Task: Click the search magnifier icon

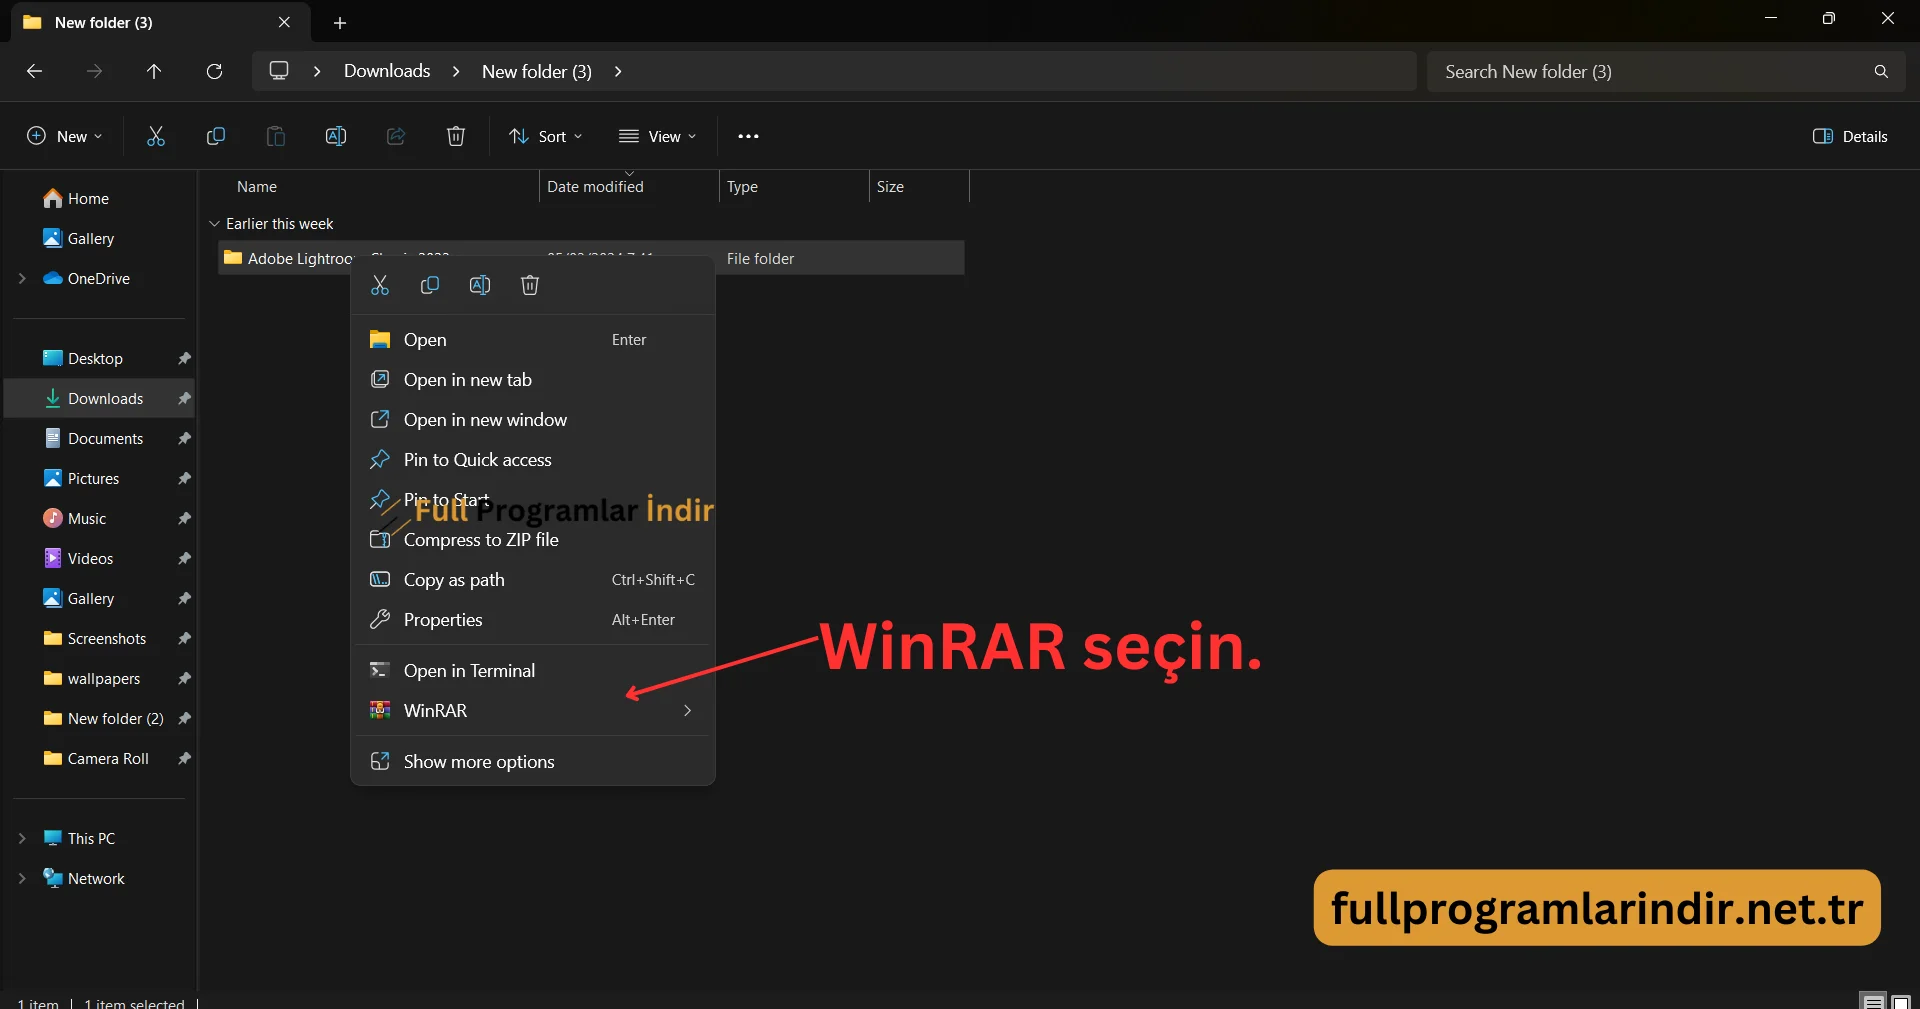Action: tap(1881, 71)
